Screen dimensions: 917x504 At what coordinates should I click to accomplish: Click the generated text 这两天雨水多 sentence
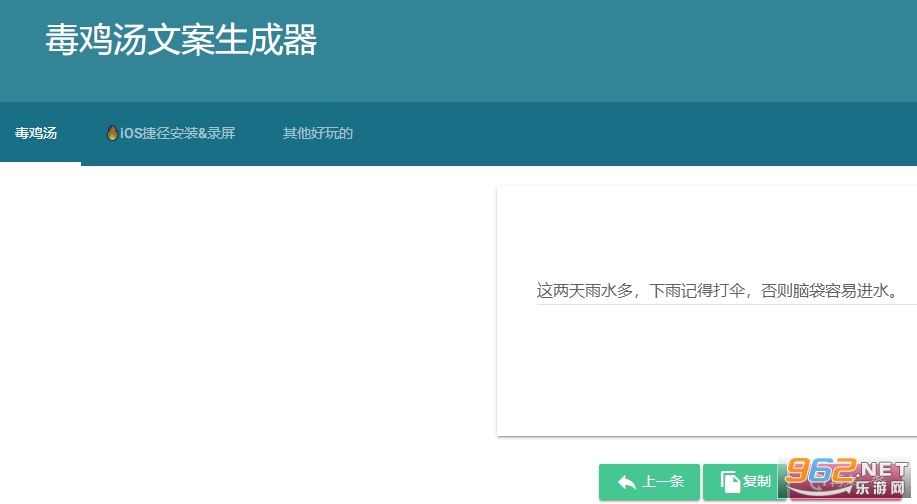pos(719,291)
